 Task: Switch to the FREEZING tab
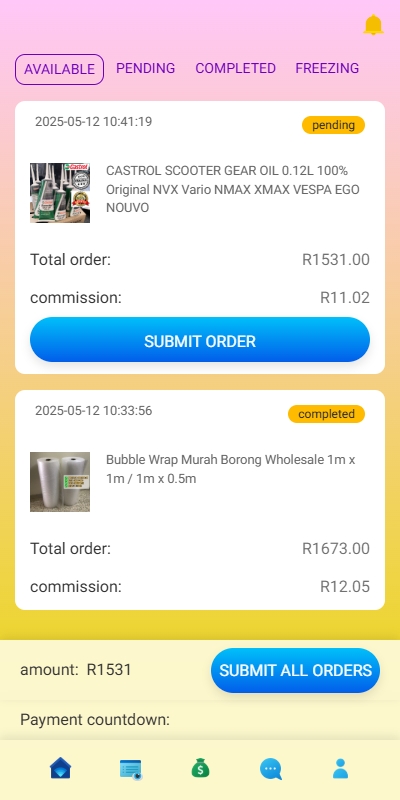click(x=327, y=68)
